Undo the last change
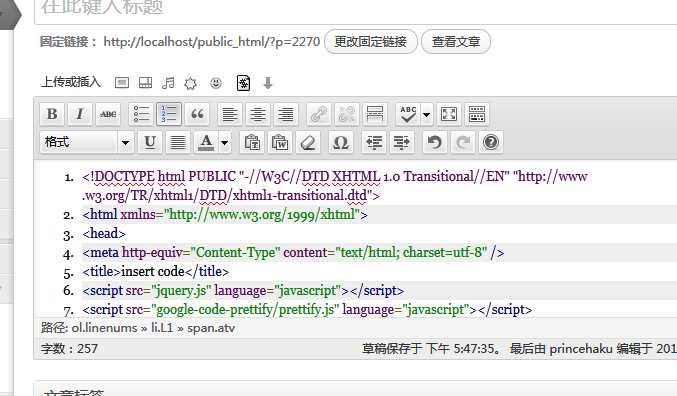Image resolution: width=677 pixels, height=396 pixels. 435,142
